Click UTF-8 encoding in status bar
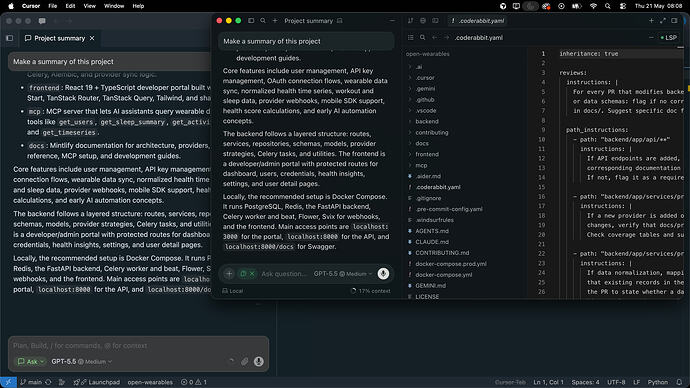This screenshot has width=690, height=388. [x=616, y=382]
